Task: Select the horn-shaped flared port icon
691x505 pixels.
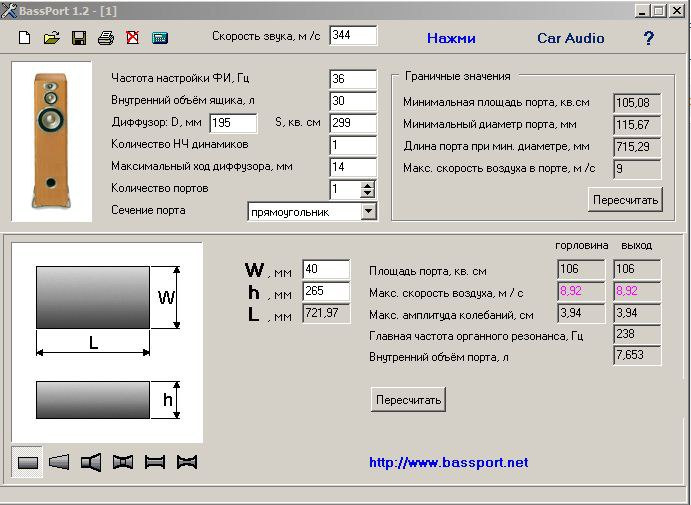Action: 91,462
